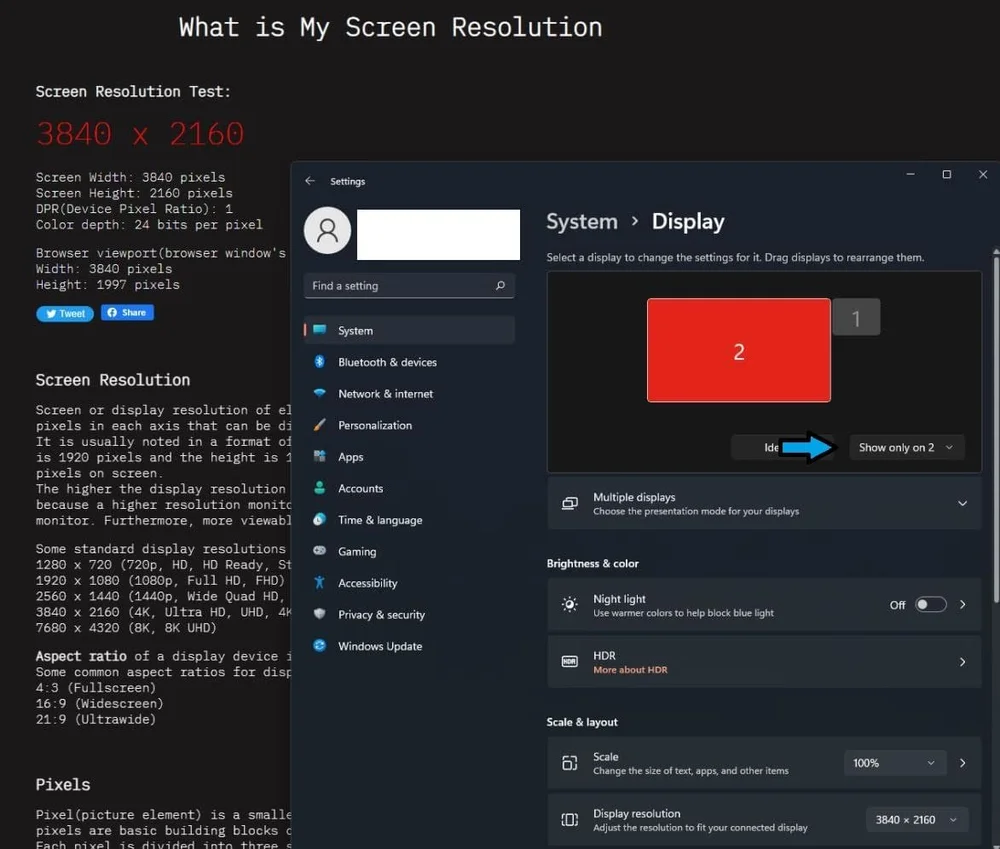Open custom Scale settings chevron
Viewport: 1000px width, 849px height.
tap(962, 763)
